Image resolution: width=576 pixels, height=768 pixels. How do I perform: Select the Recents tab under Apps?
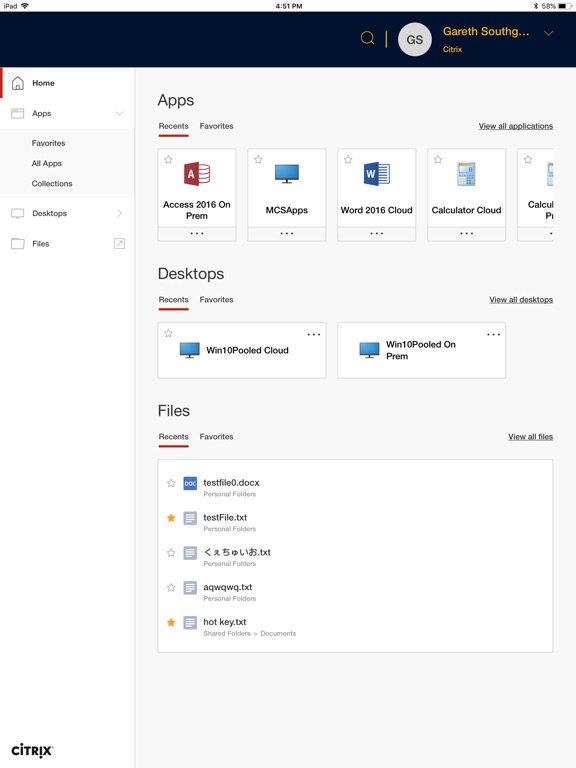173,126
